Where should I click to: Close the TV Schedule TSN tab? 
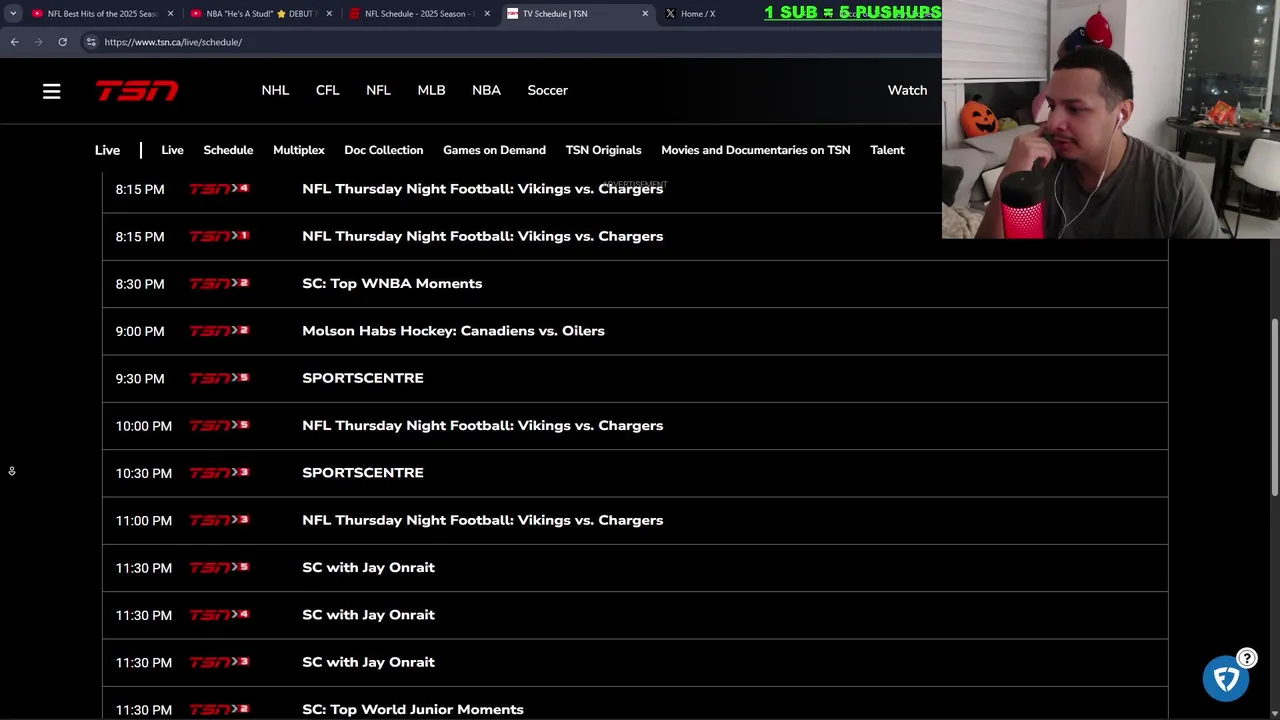click(645, 14)
